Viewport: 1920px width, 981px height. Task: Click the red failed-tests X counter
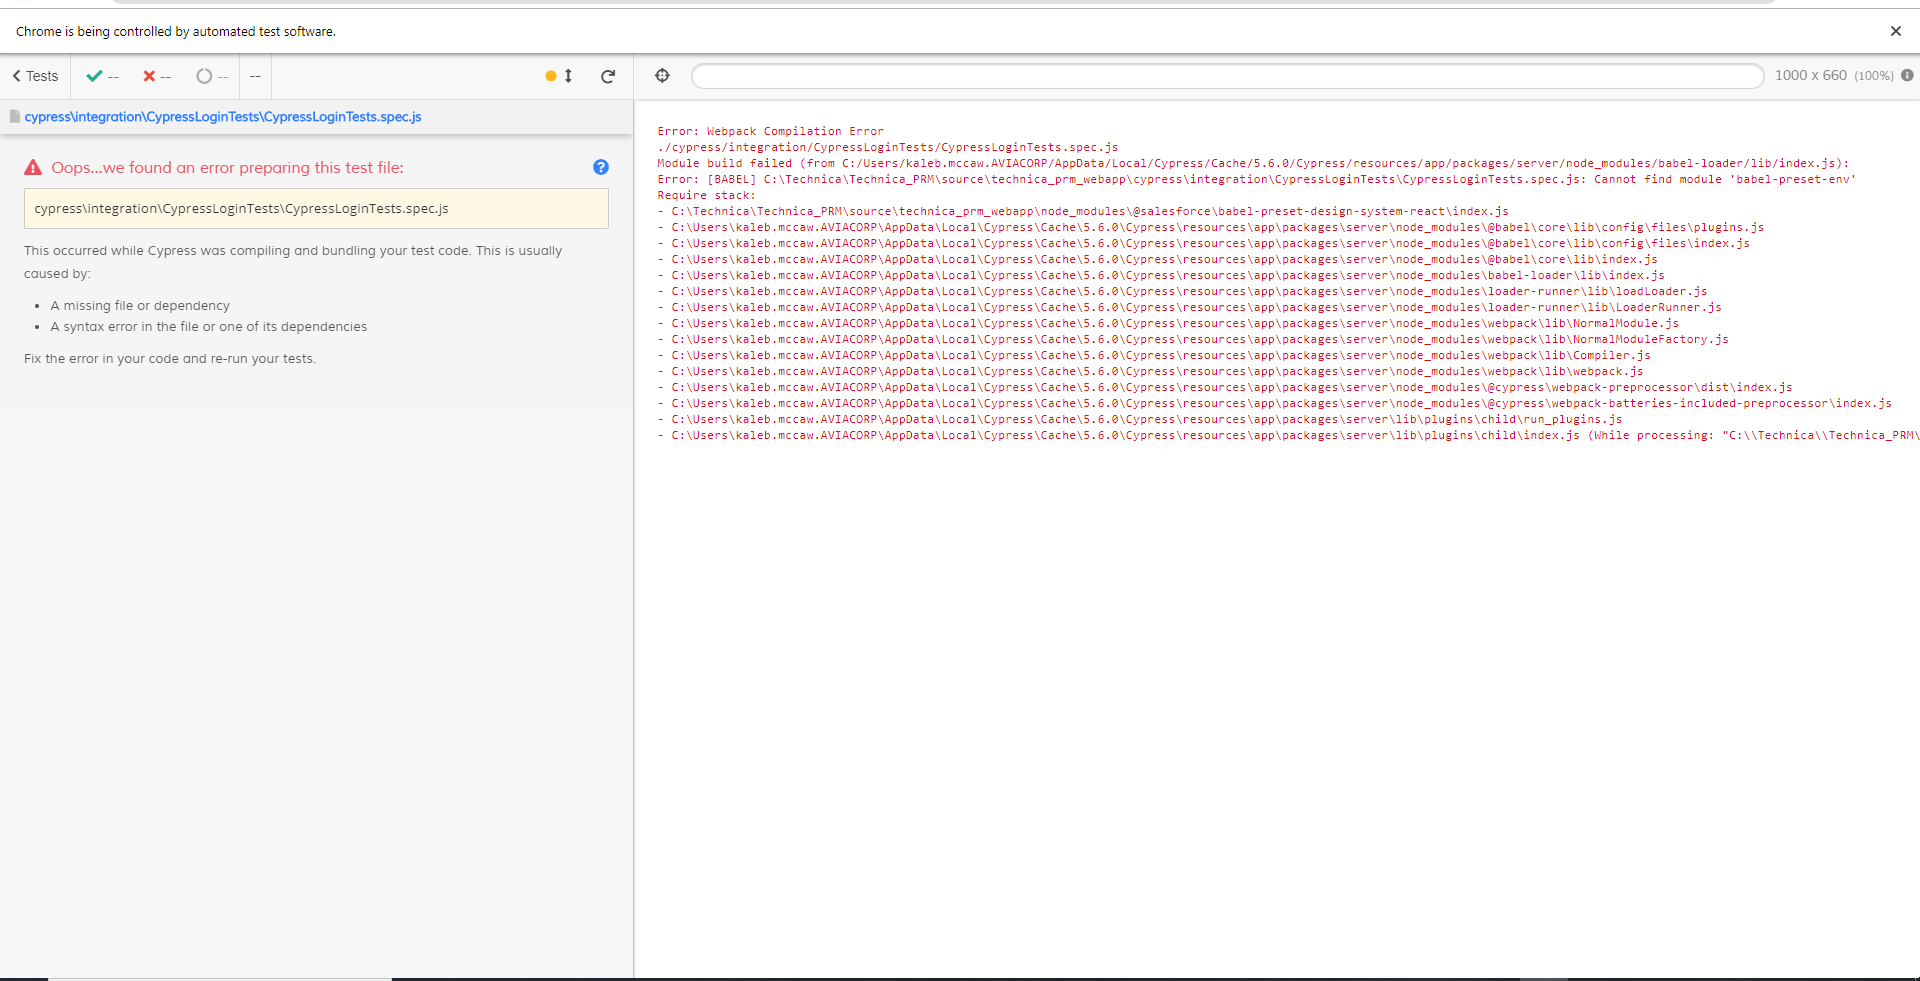[157, 76]
